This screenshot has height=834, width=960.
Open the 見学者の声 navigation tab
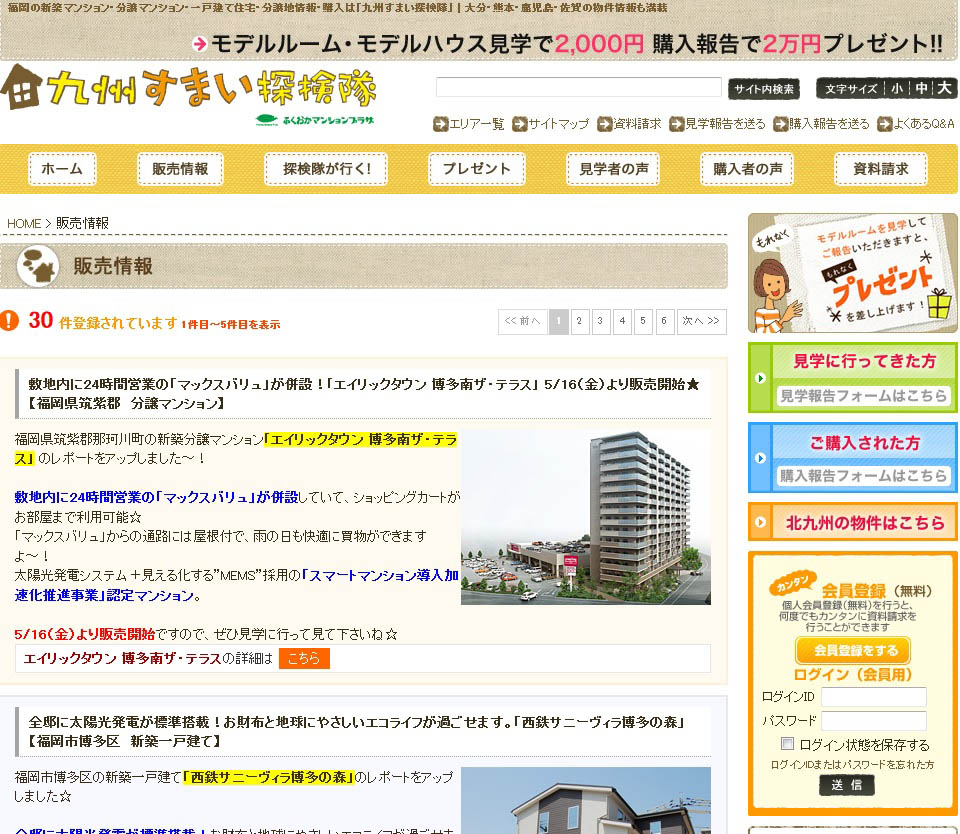pyautogui.click(x=613, y=169)
